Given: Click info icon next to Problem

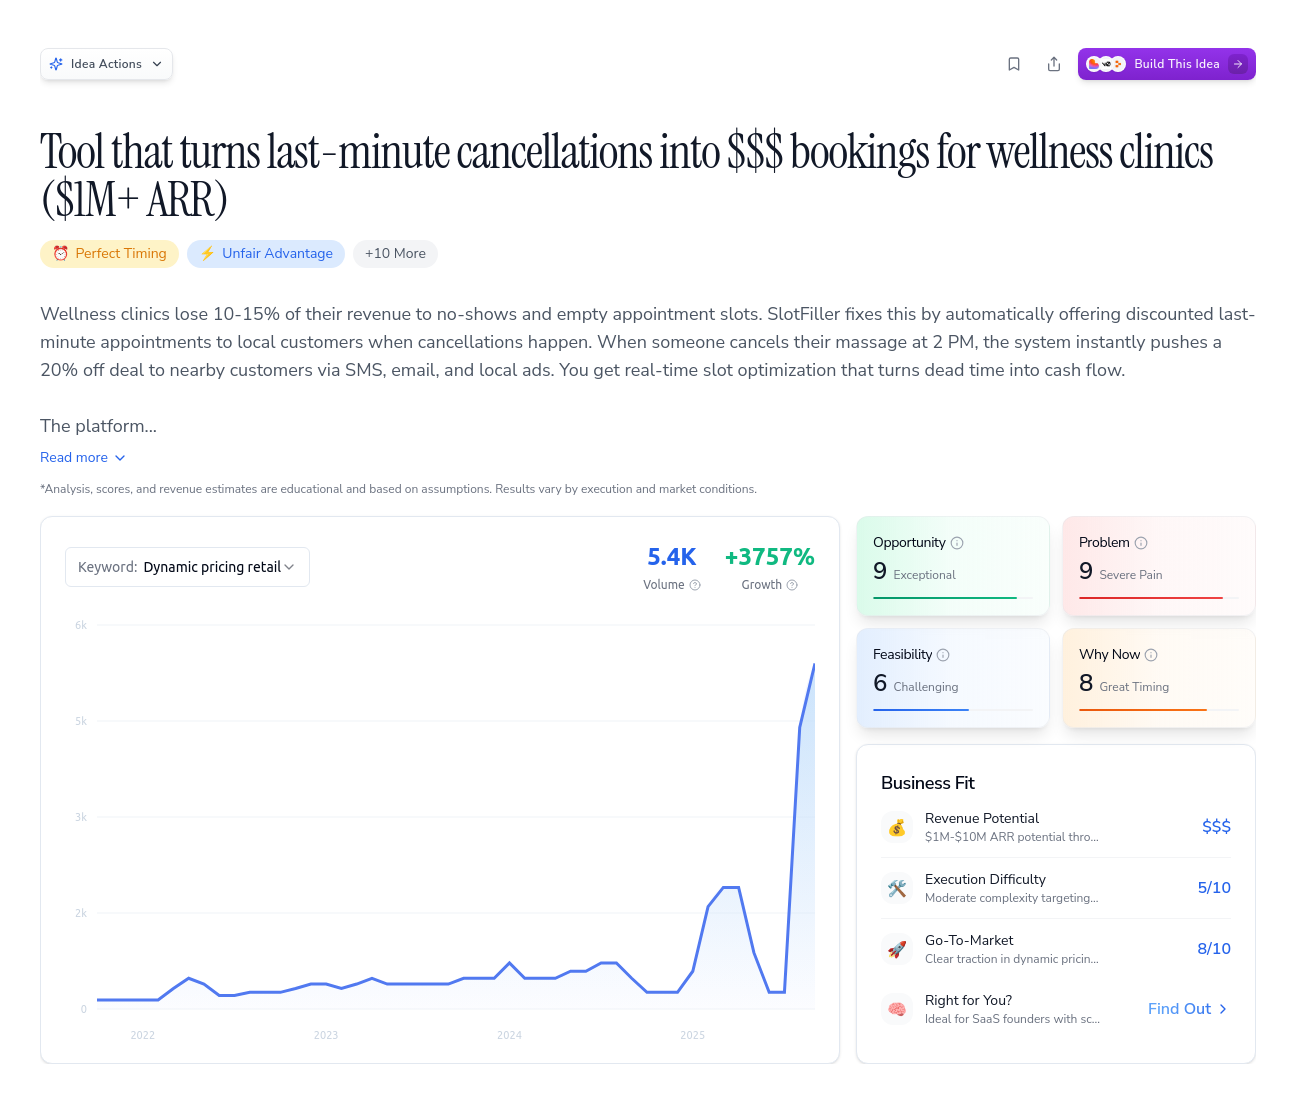Looking at the screenshot, I should tap(1141, 543).
